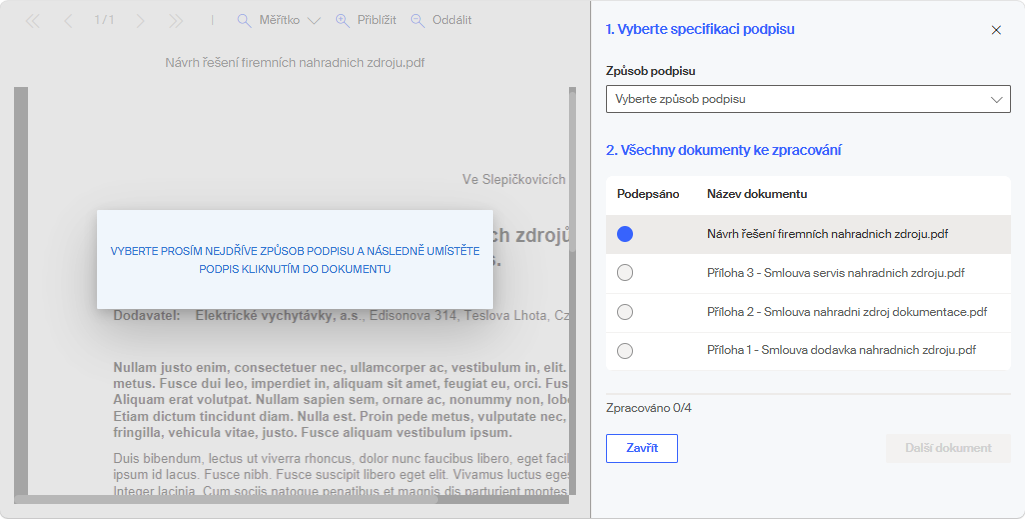Screen dimensions: 1025x519
Task: Click the document vertical scrollbar
Action: pyautogui.click(x=573, y=171)
